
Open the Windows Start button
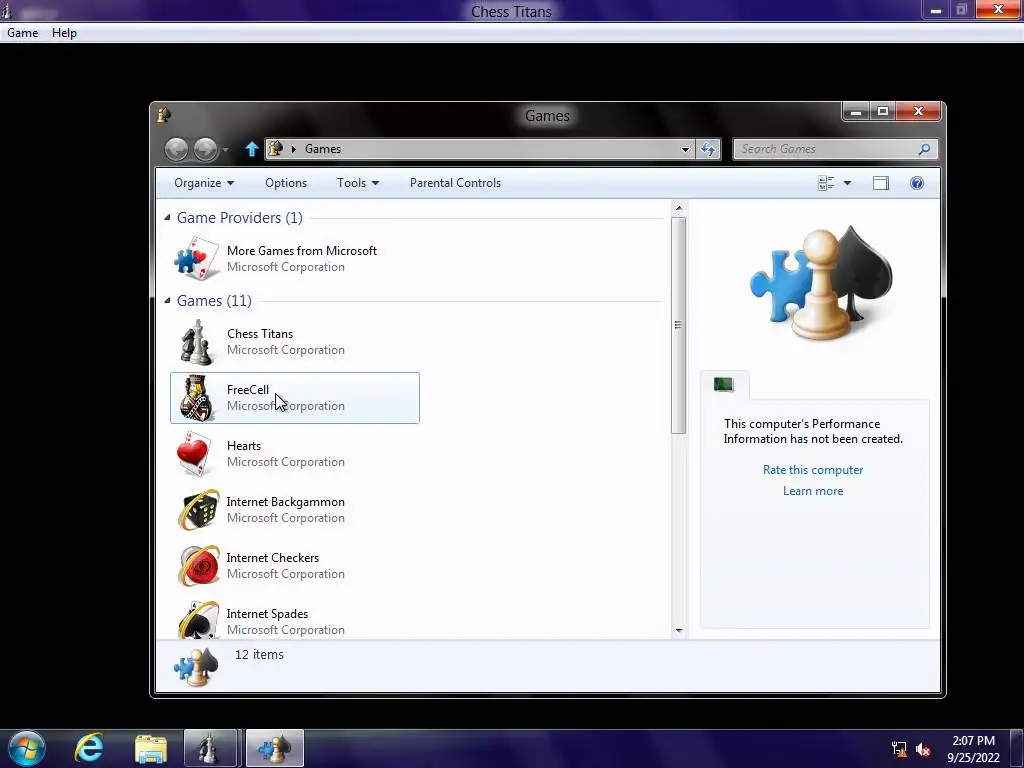(x=27, y=748)
